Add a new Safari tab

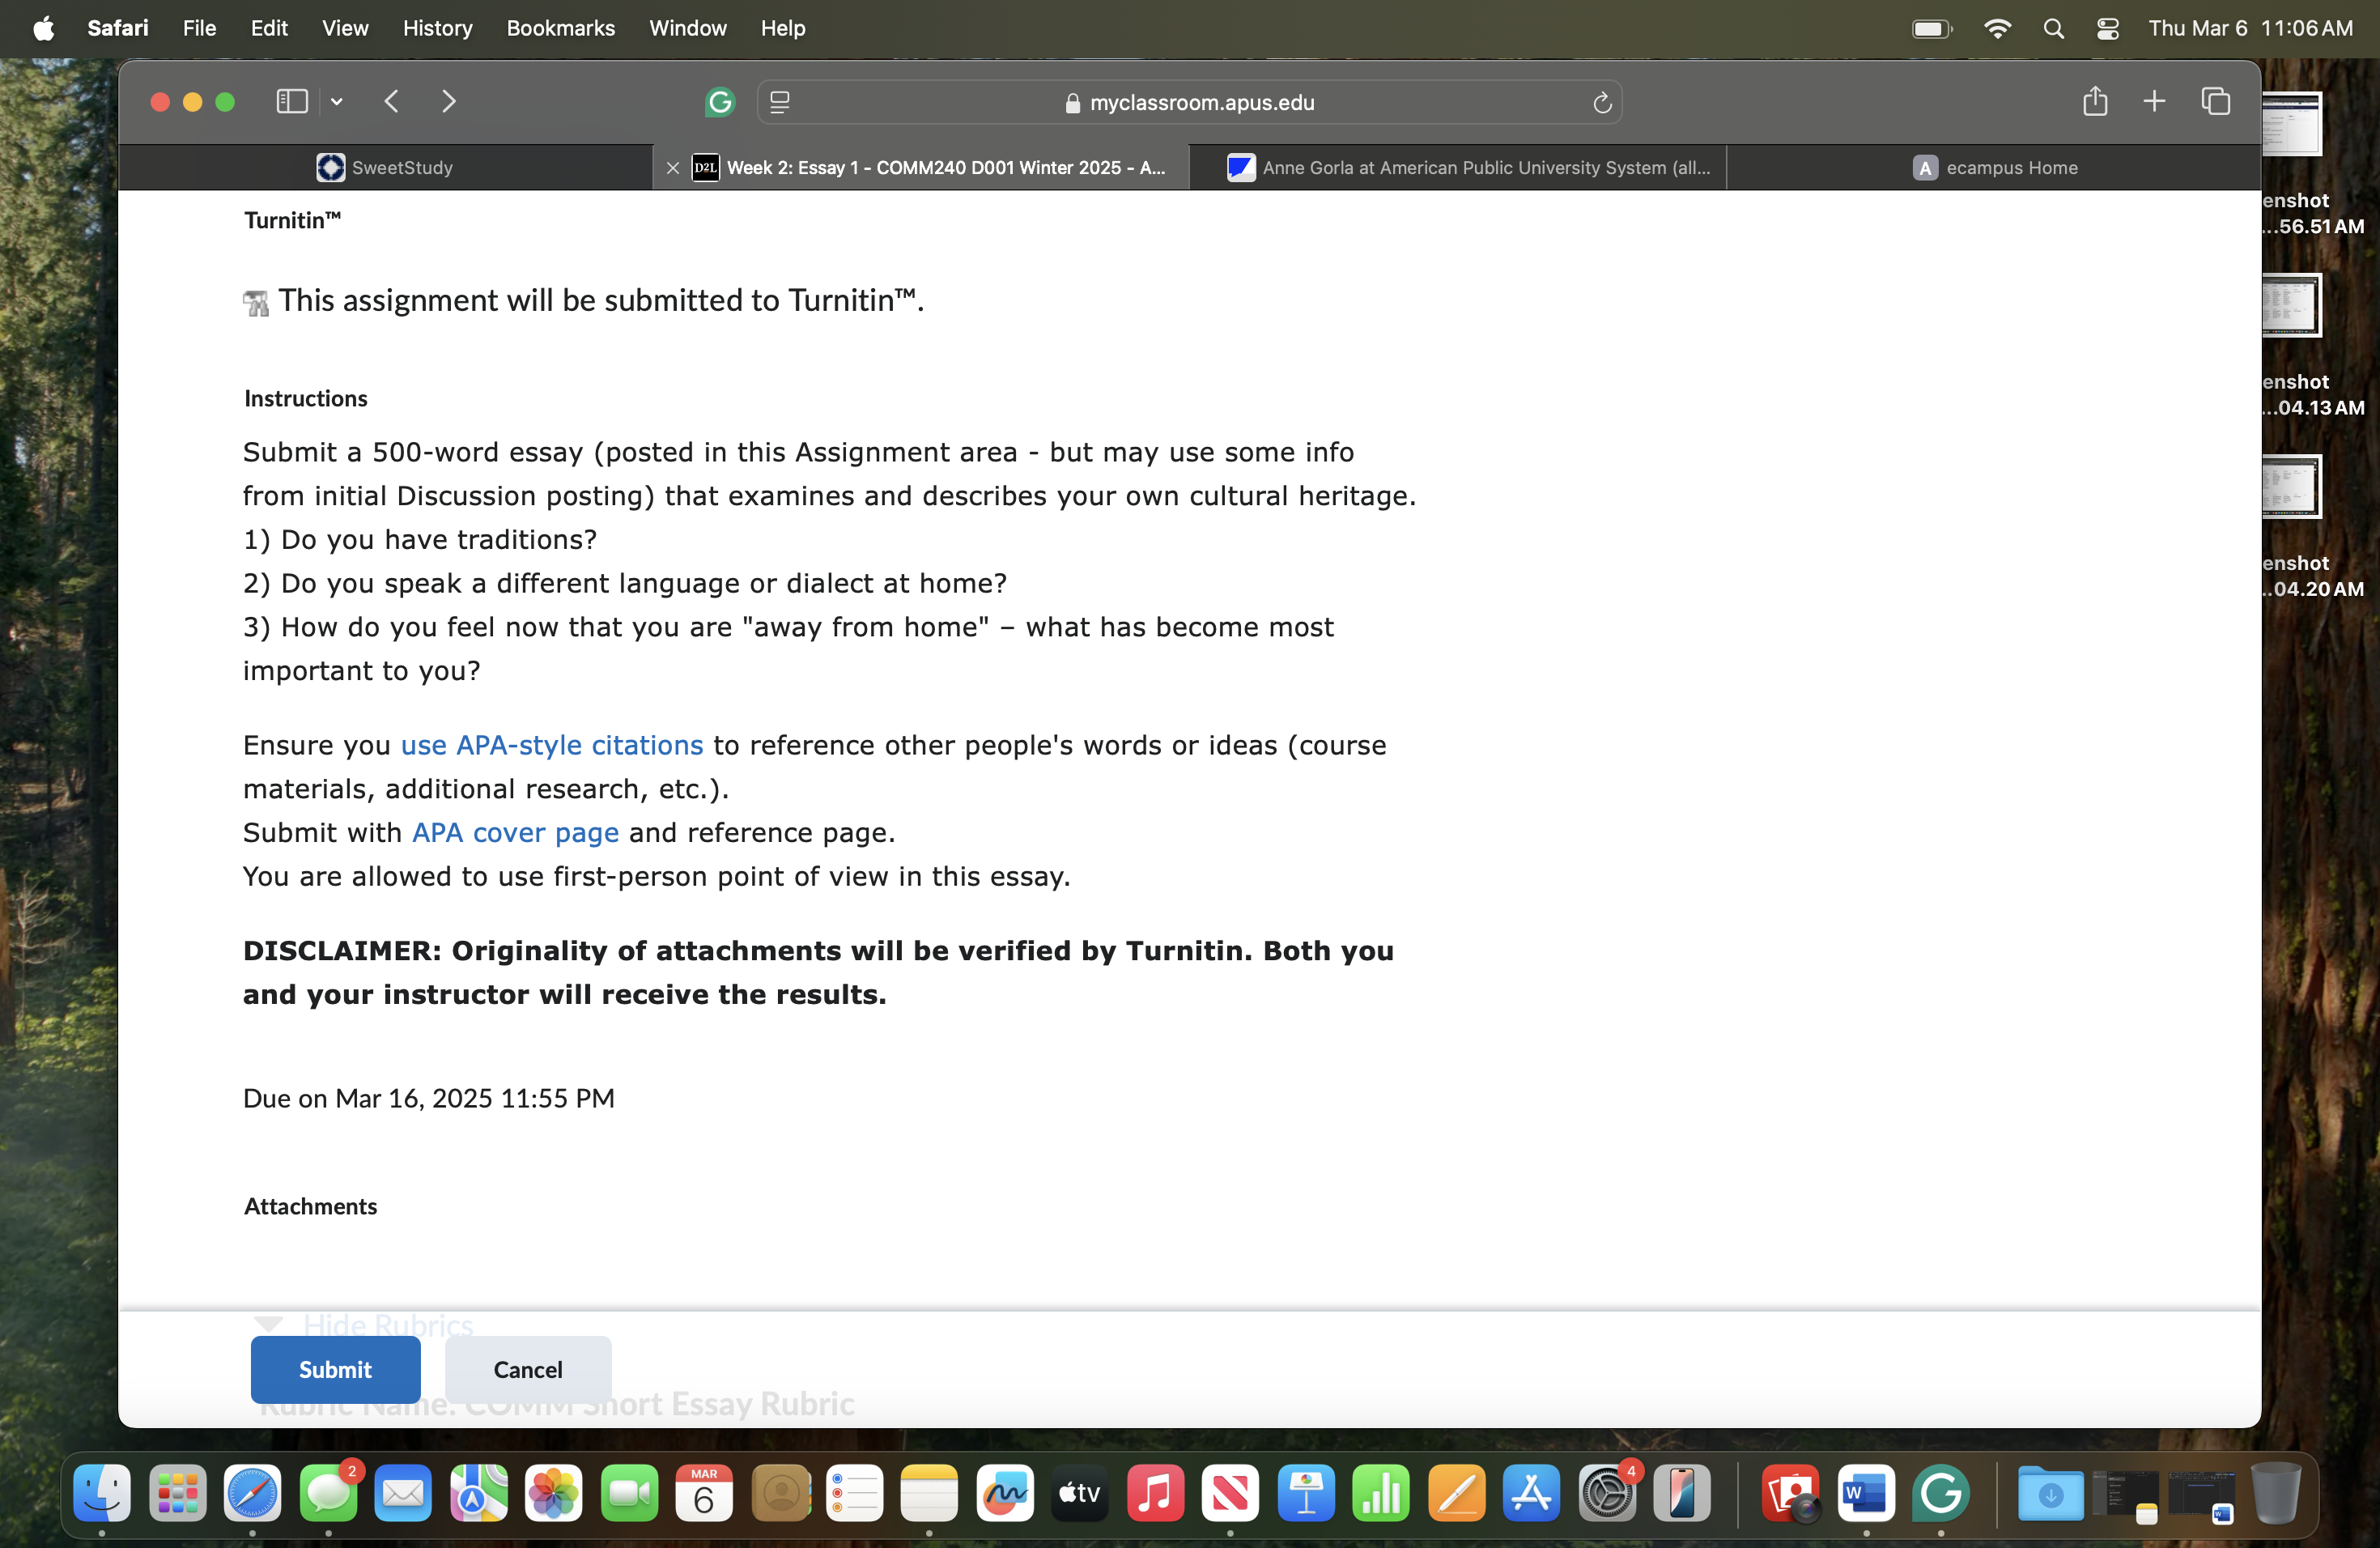[2154, 101]
